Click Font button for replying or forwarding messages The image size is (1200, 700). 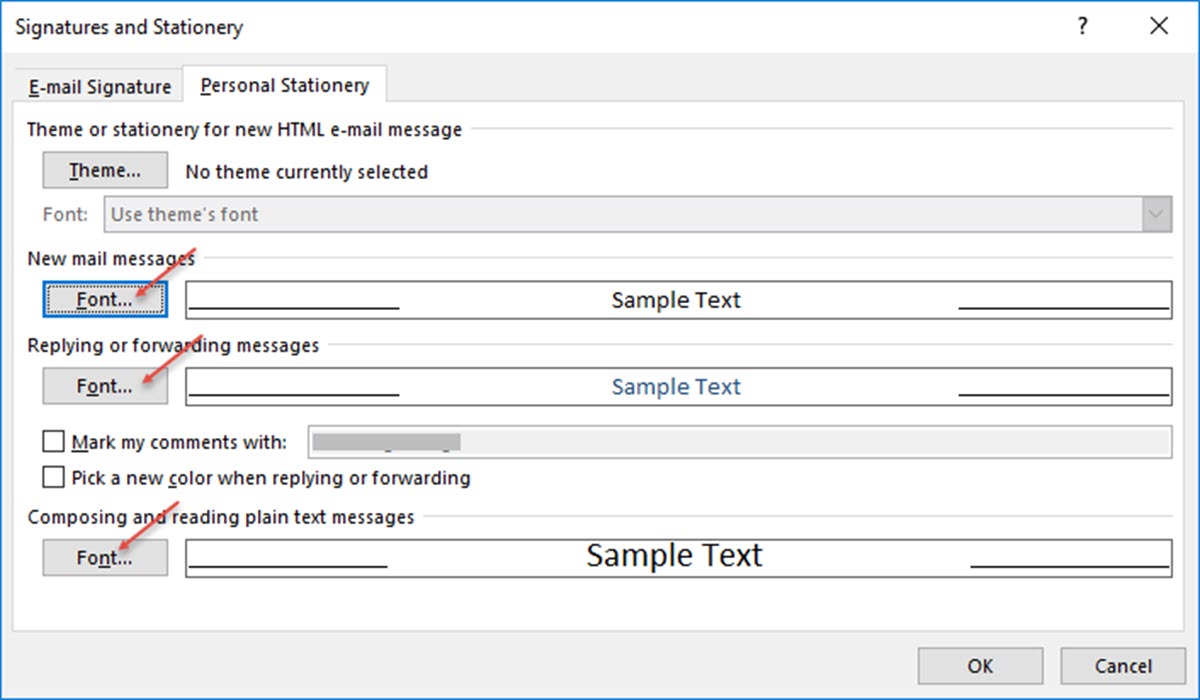[x=104, y=386]
